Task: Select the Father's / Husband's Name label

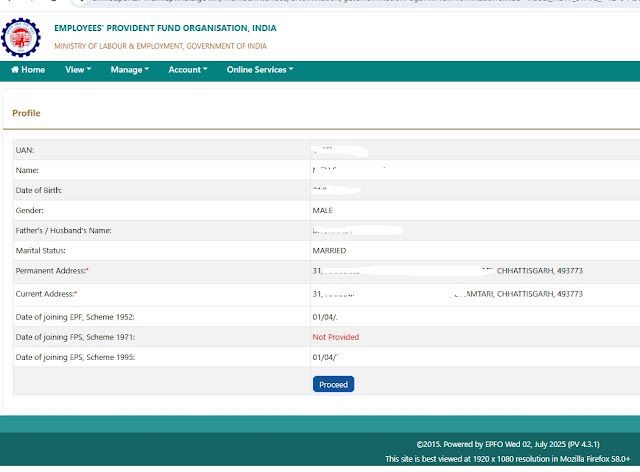Action: [x=63, y=230]
